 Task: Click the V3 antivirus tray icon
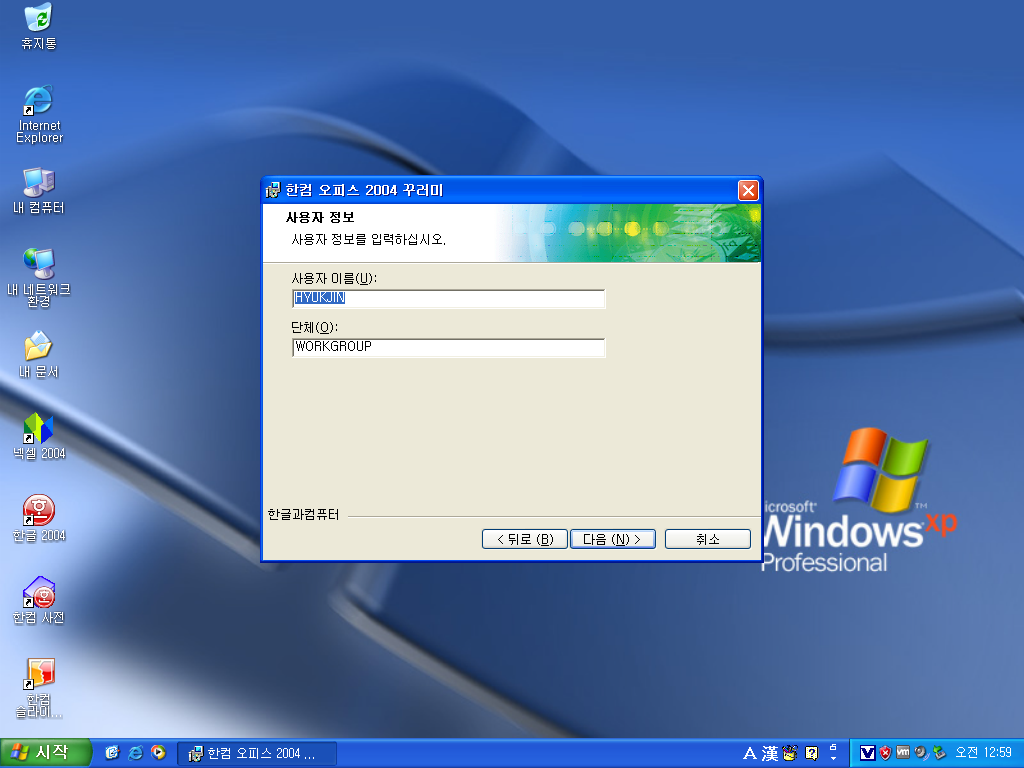[867, 753]
